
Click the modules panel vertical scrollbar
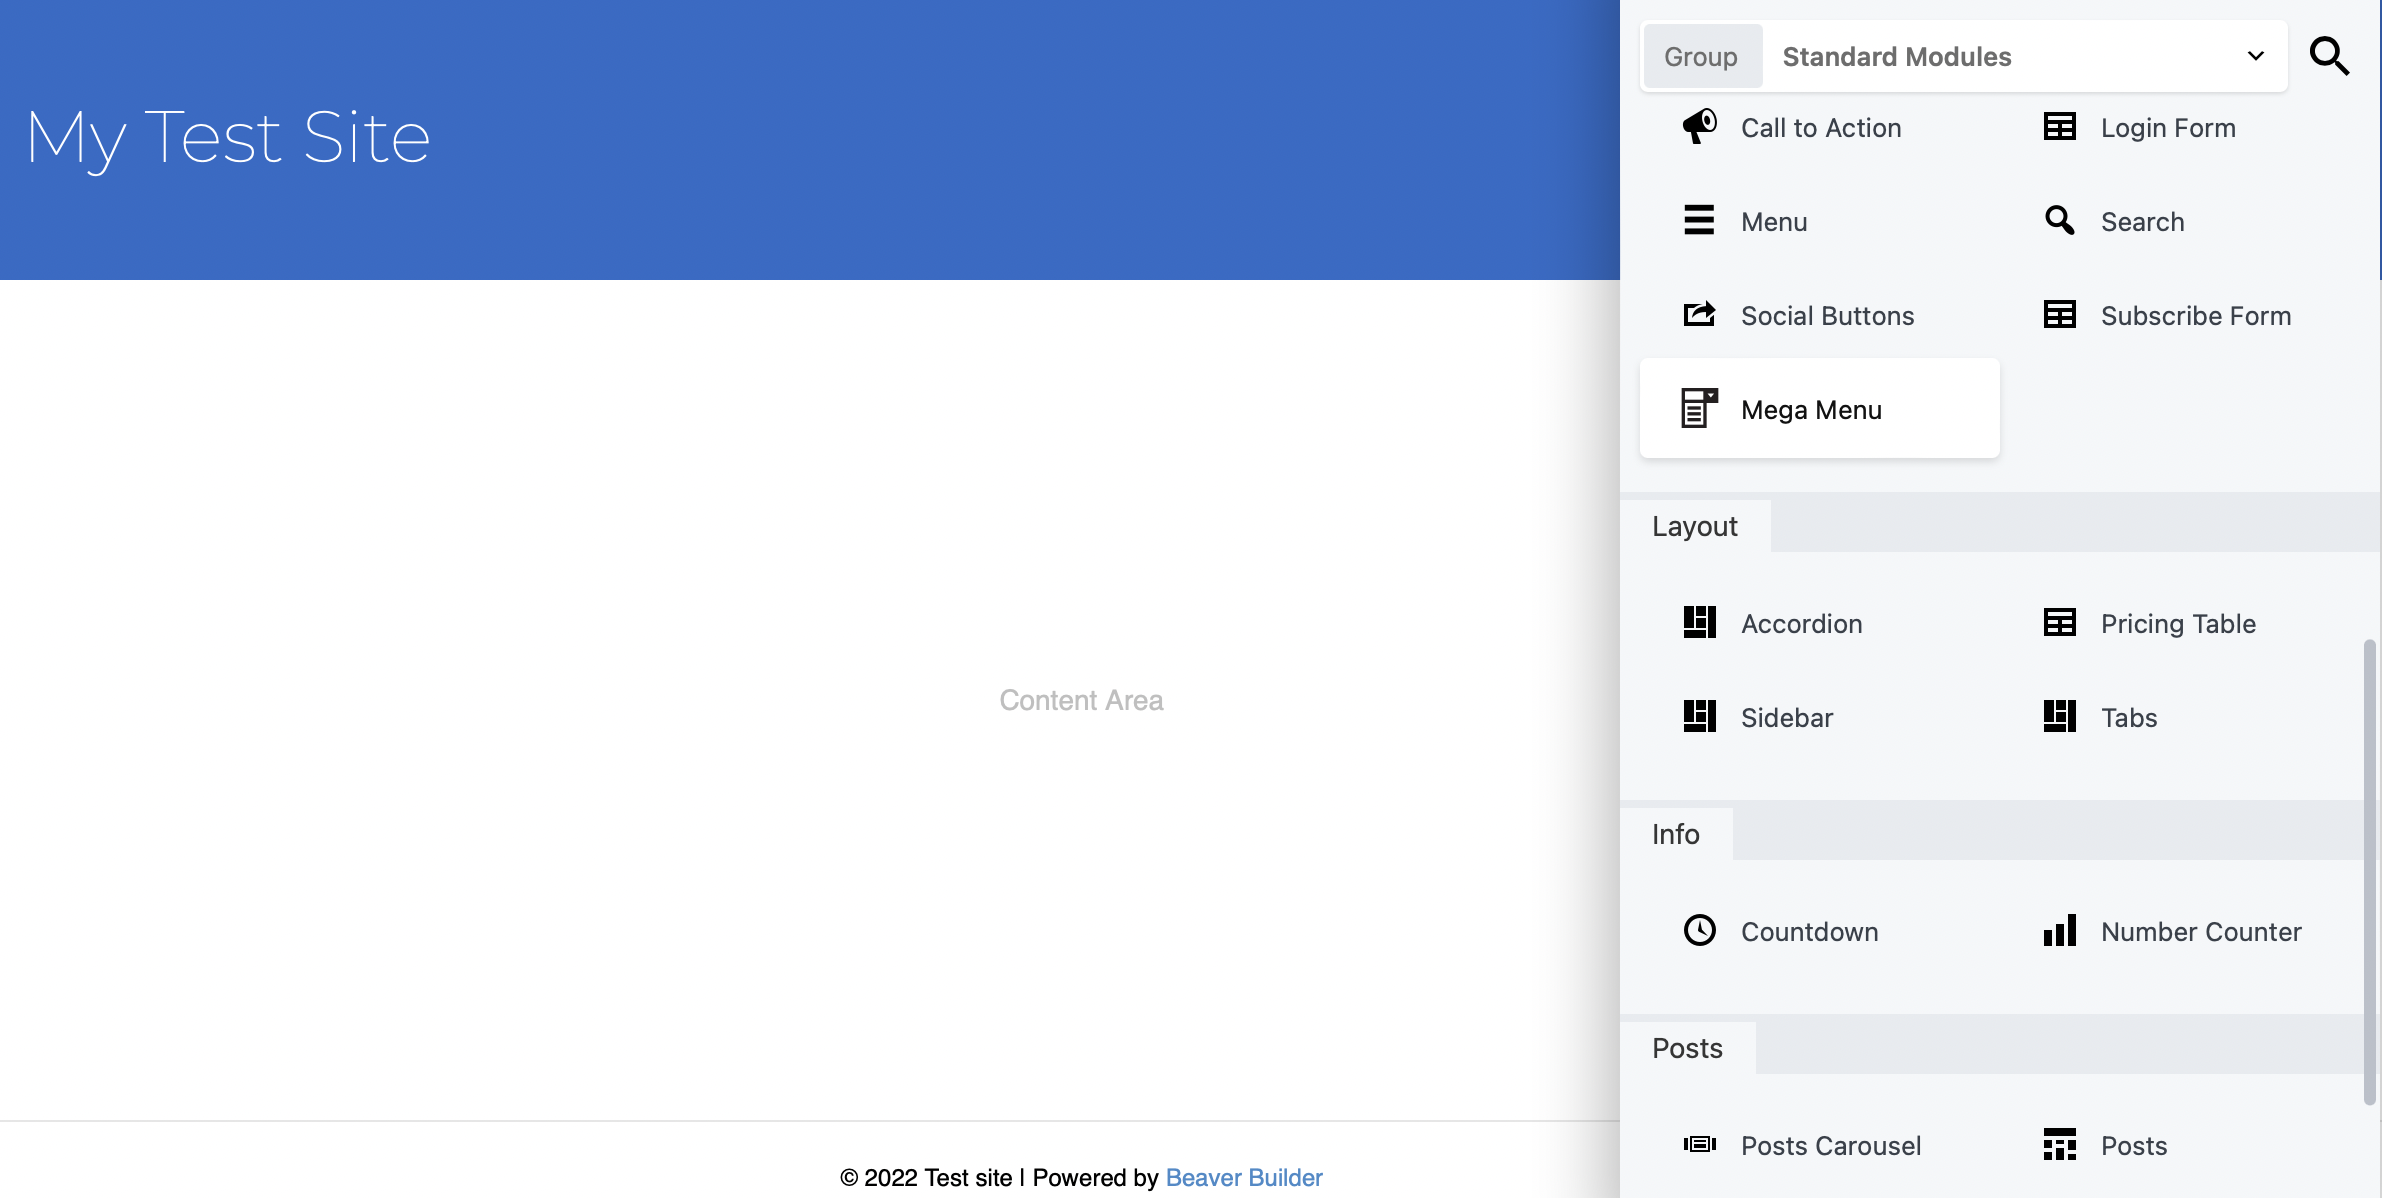tap(2369, 870)
